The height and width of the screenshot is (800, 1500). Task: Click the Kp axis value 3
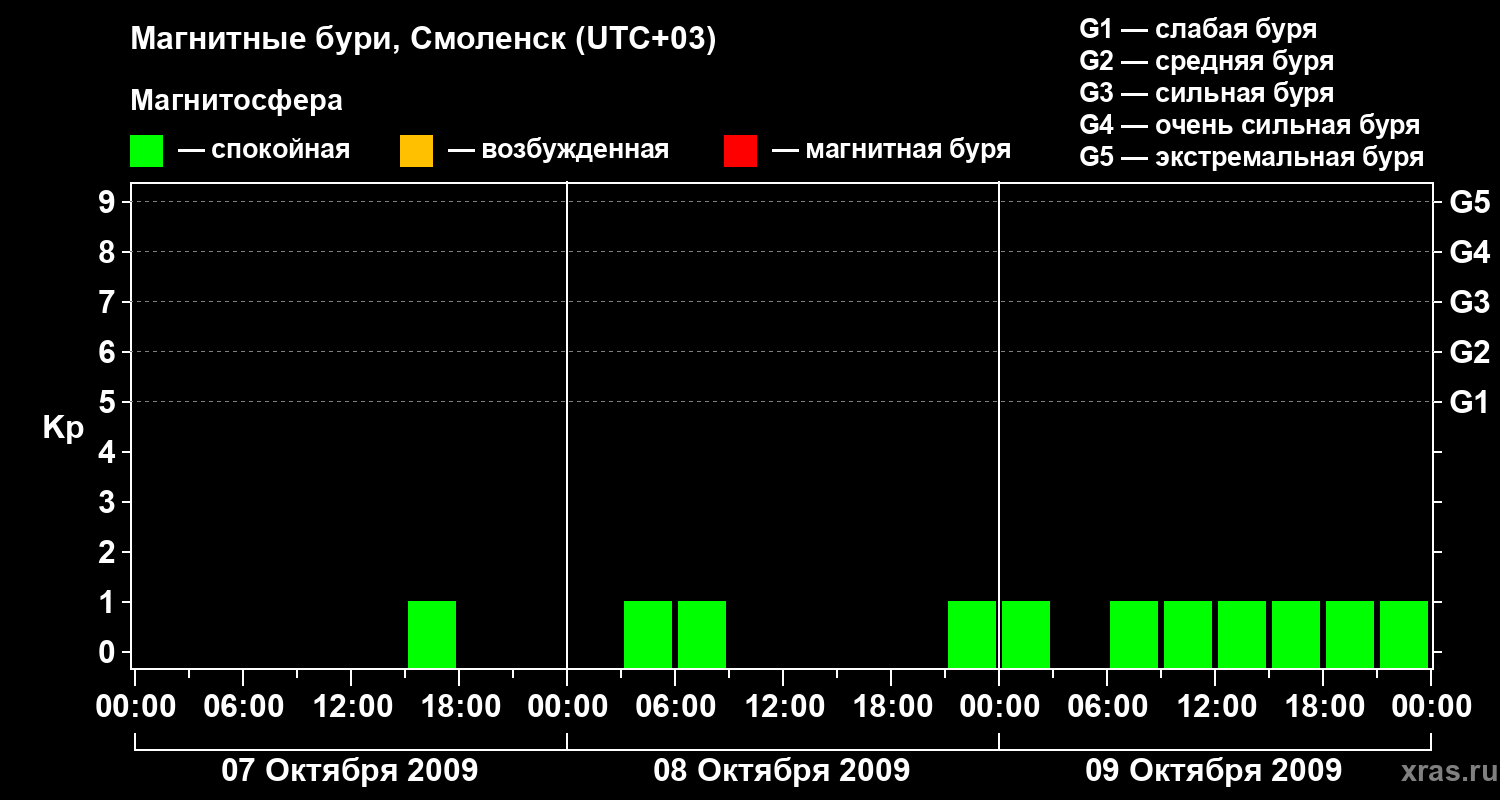(108, 502)
